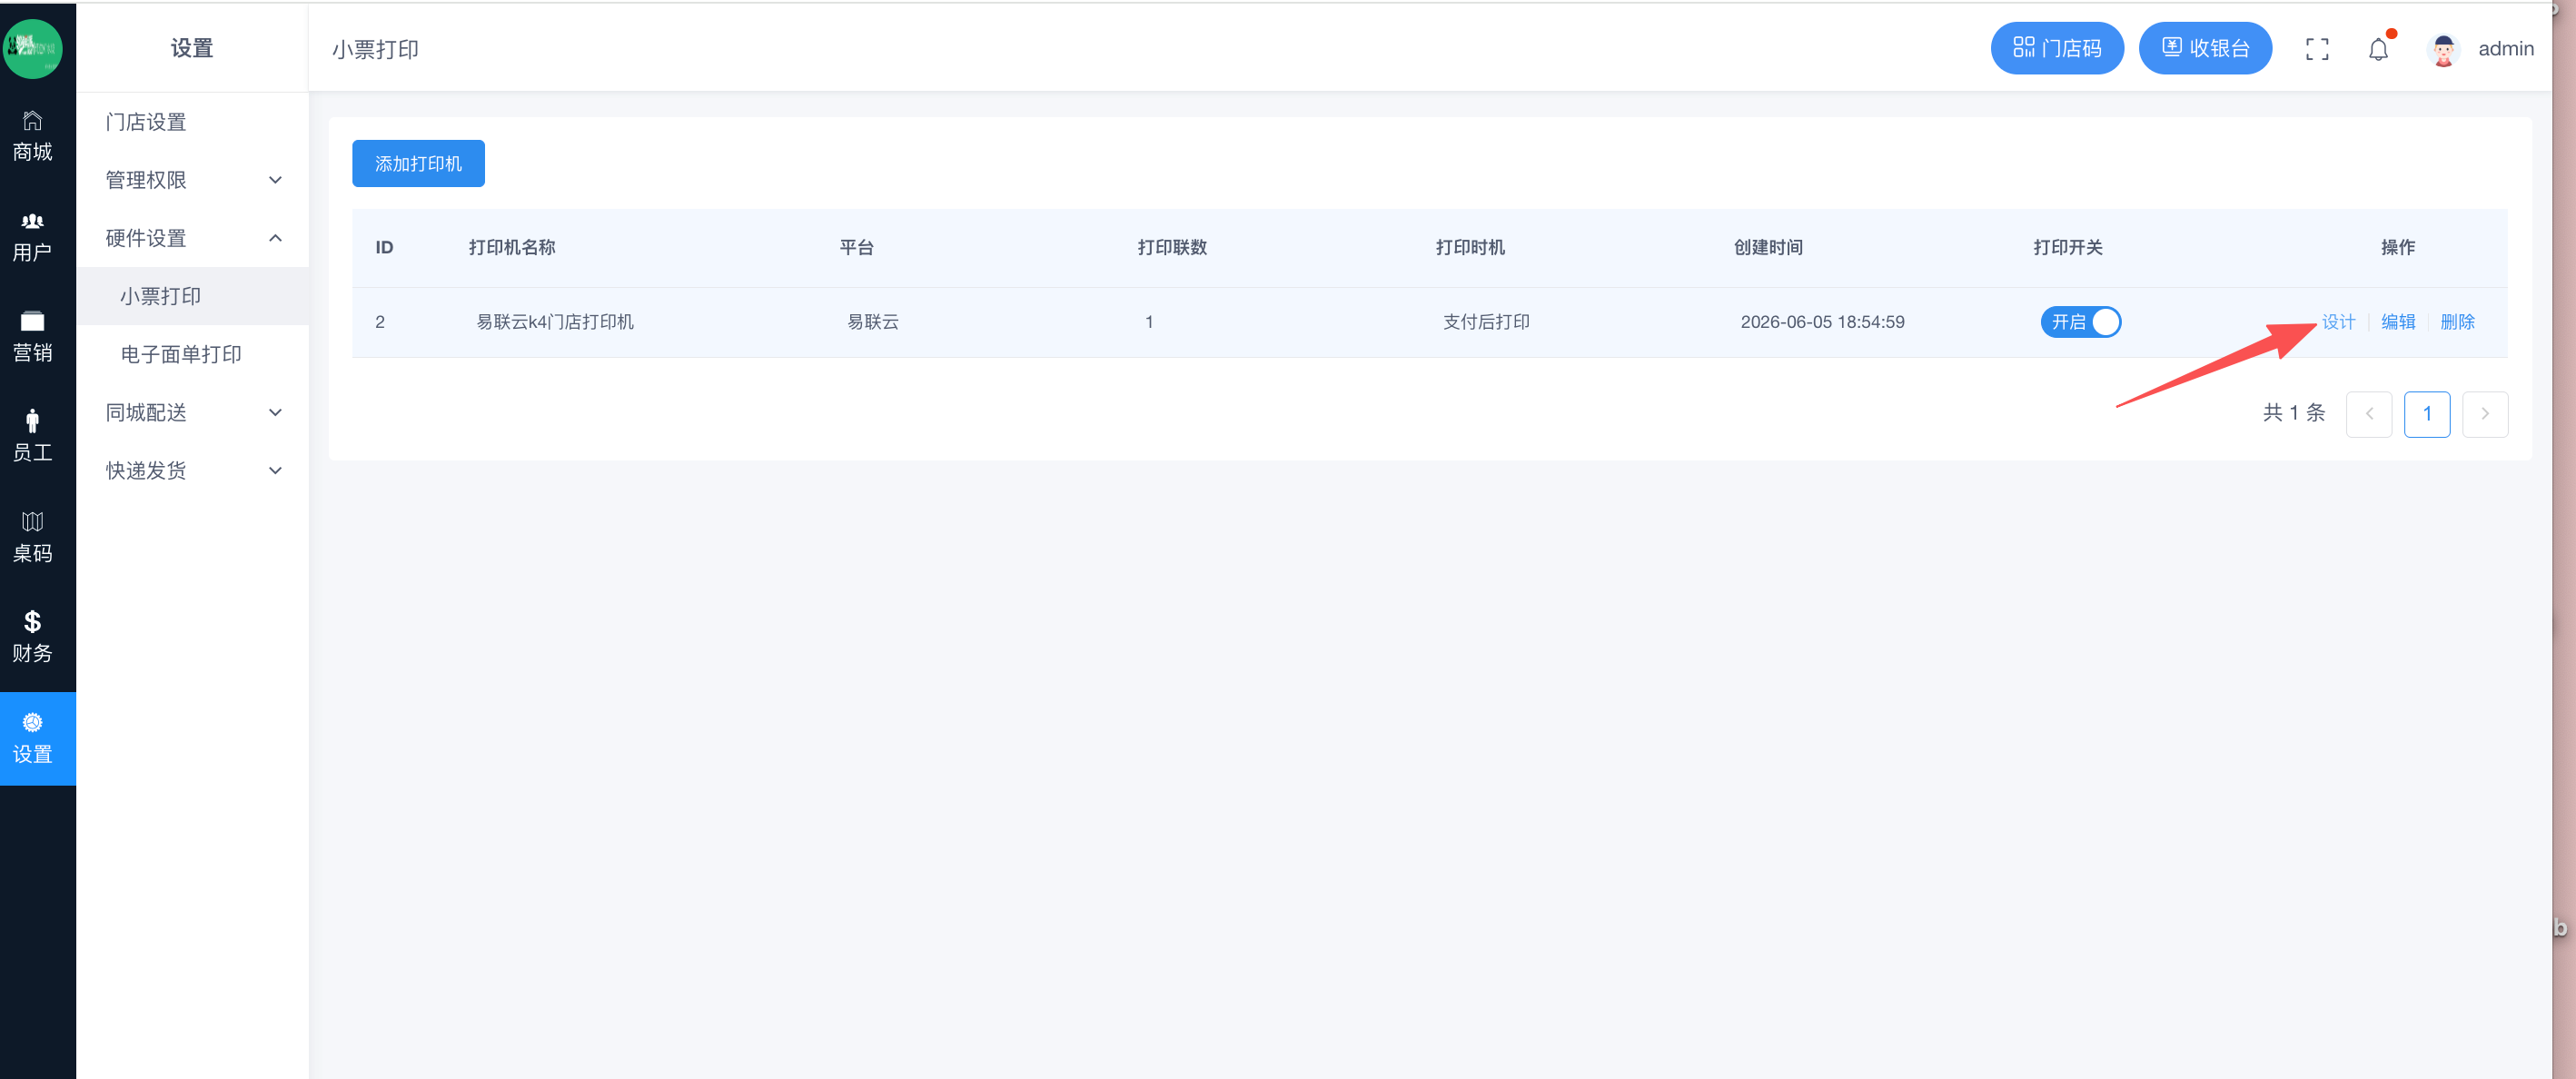Image resolution: width=2576 pixels, height=1079 pixels.
Task: Click the 打印时机 column header
Action: (x=1469, y=247)
